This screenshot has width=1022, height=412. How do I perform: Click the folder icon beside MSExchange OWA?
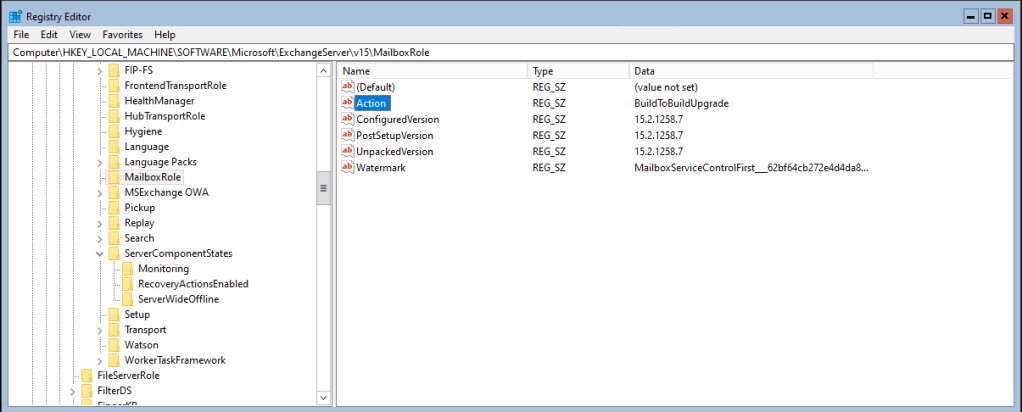click(x=114, y=192)
